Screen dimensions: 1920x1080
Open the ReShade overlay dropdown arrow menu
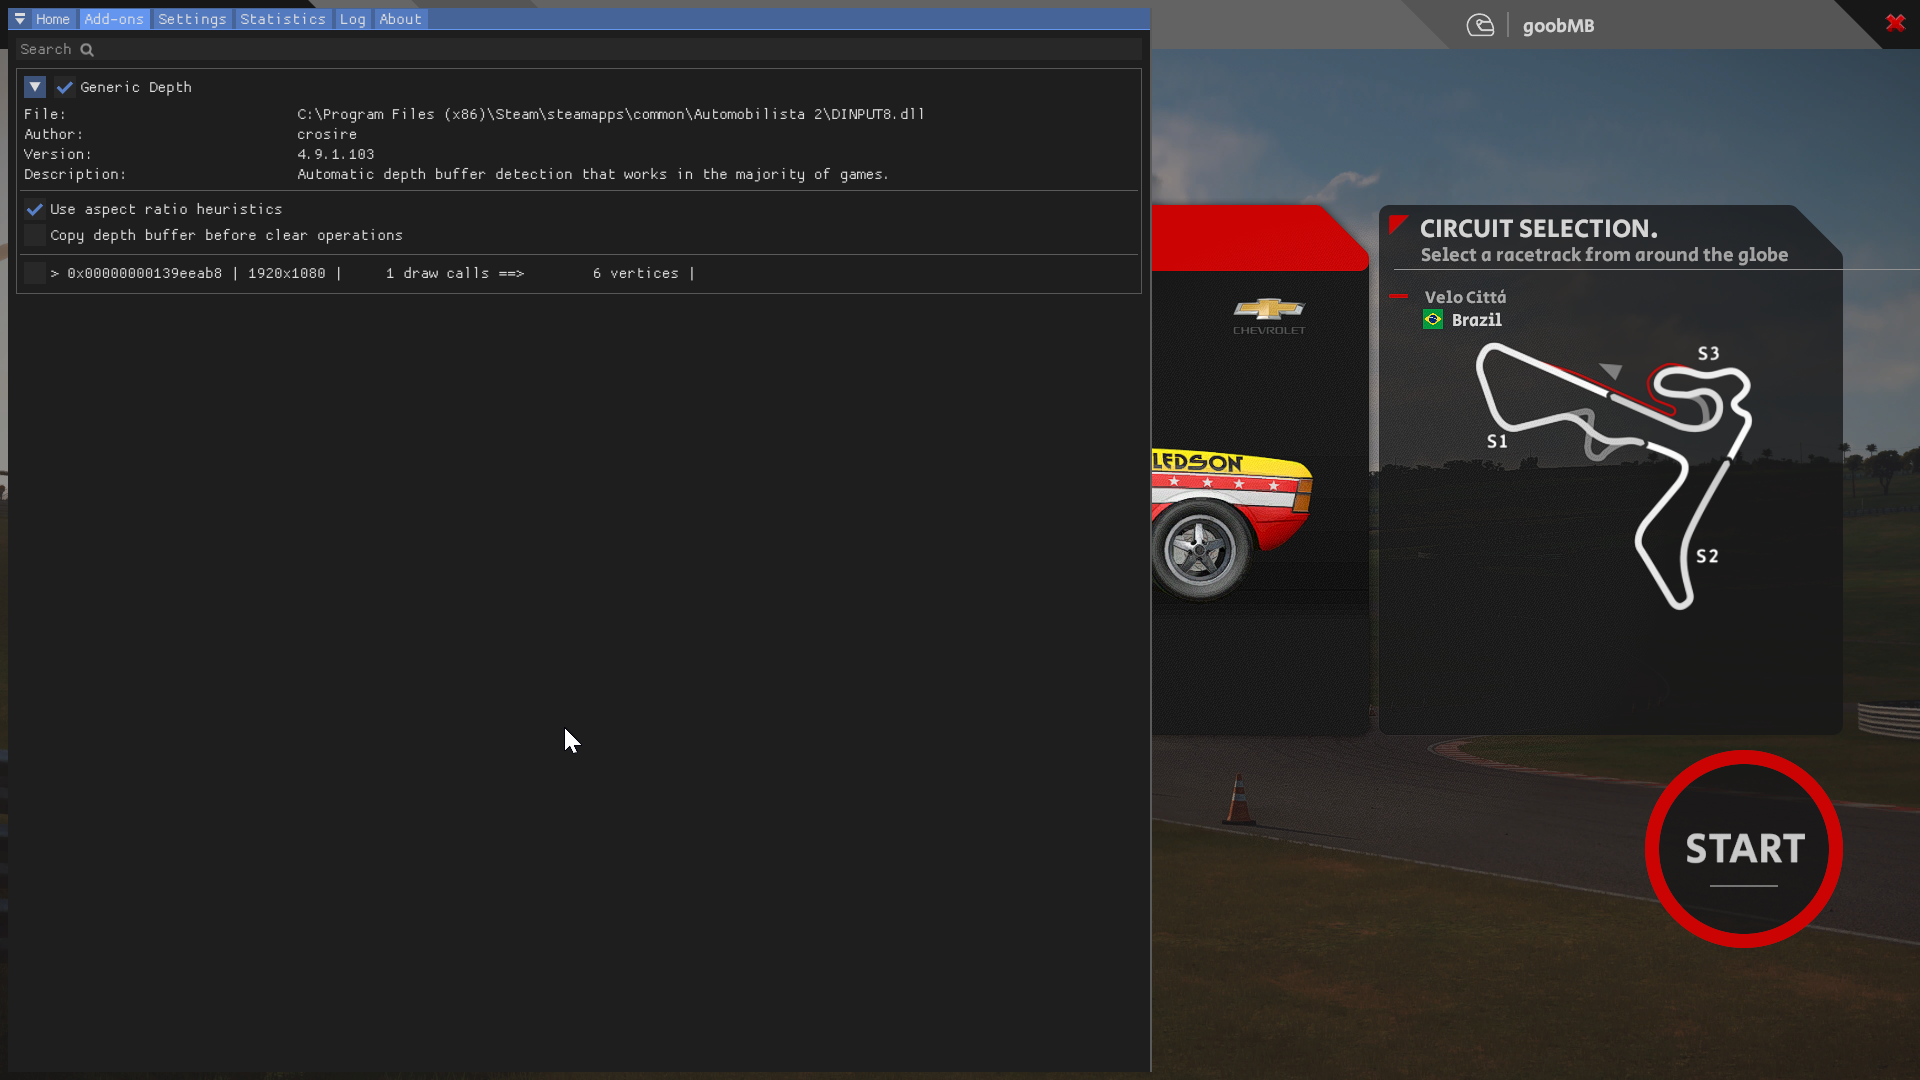click(x=20, y=19)
